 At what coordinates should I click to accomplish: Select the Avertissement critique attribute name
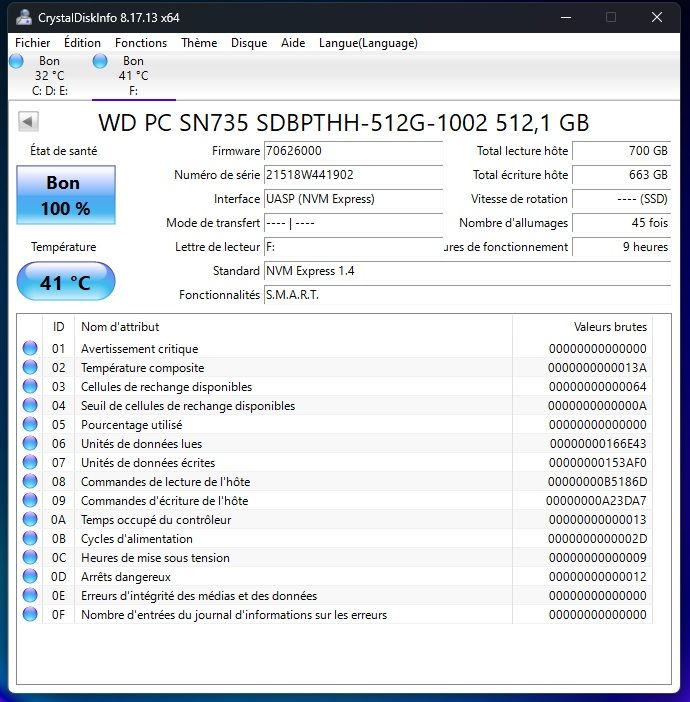coord(140,349)
